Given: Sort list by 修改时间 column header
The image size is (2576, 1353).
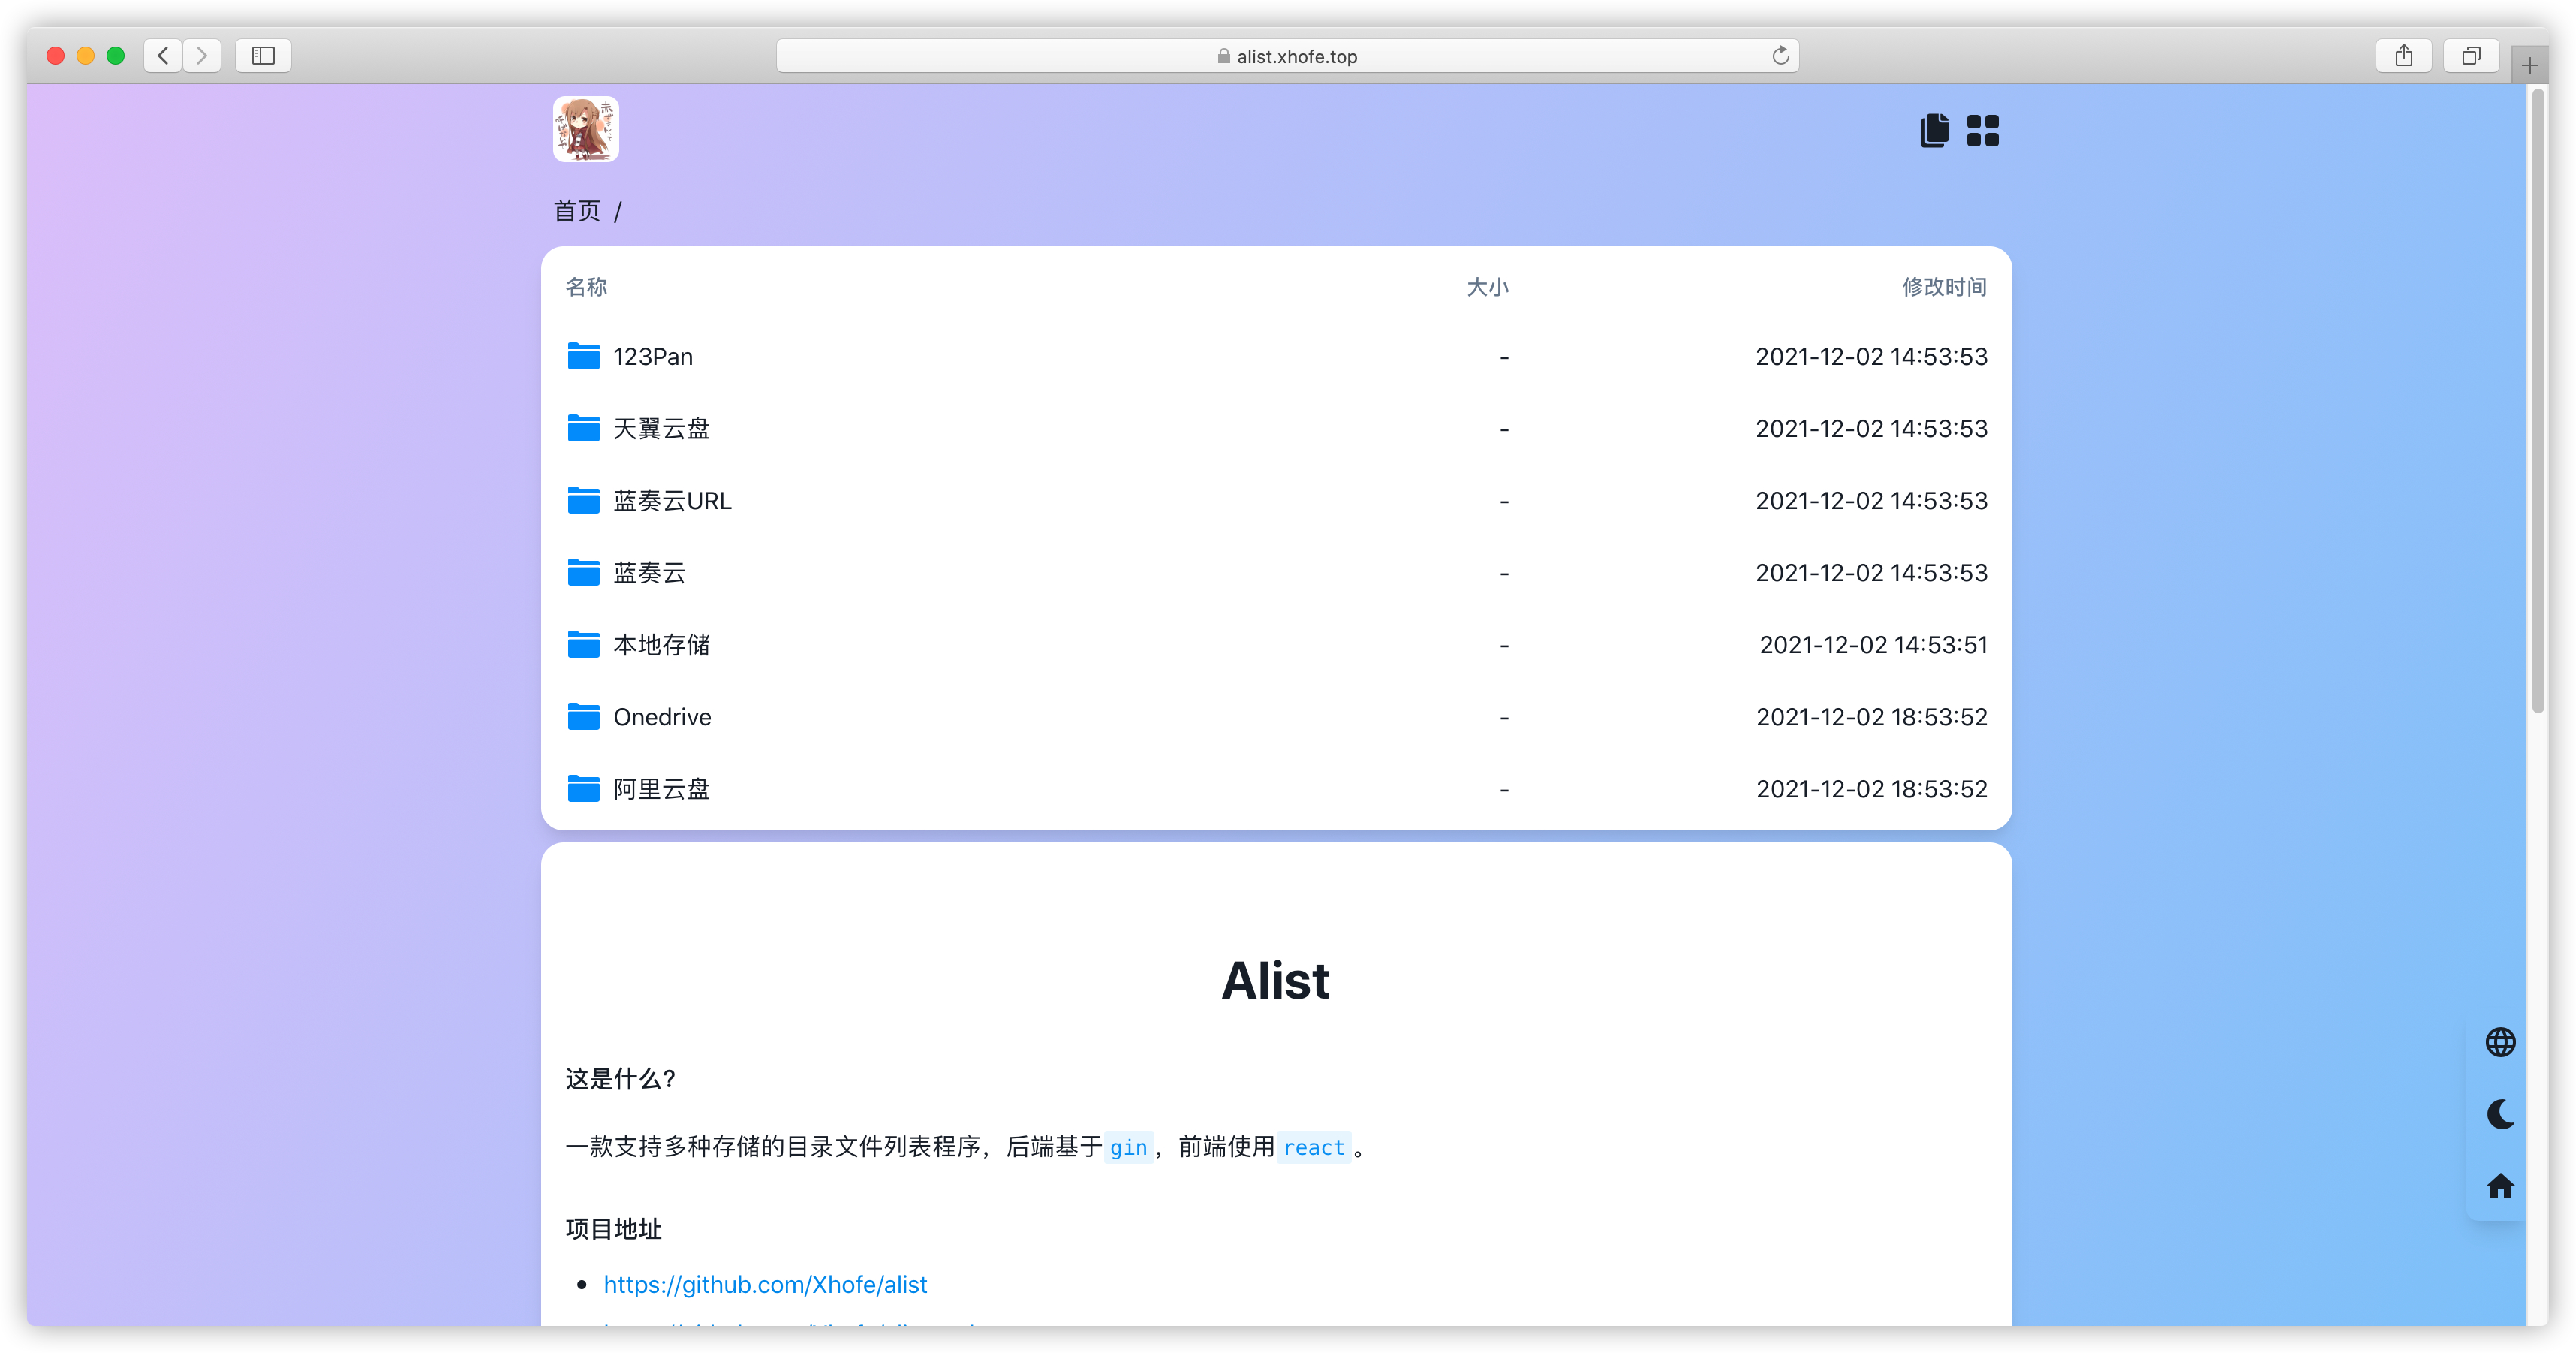Looking at the screenshot, I should click(1943, 287).
